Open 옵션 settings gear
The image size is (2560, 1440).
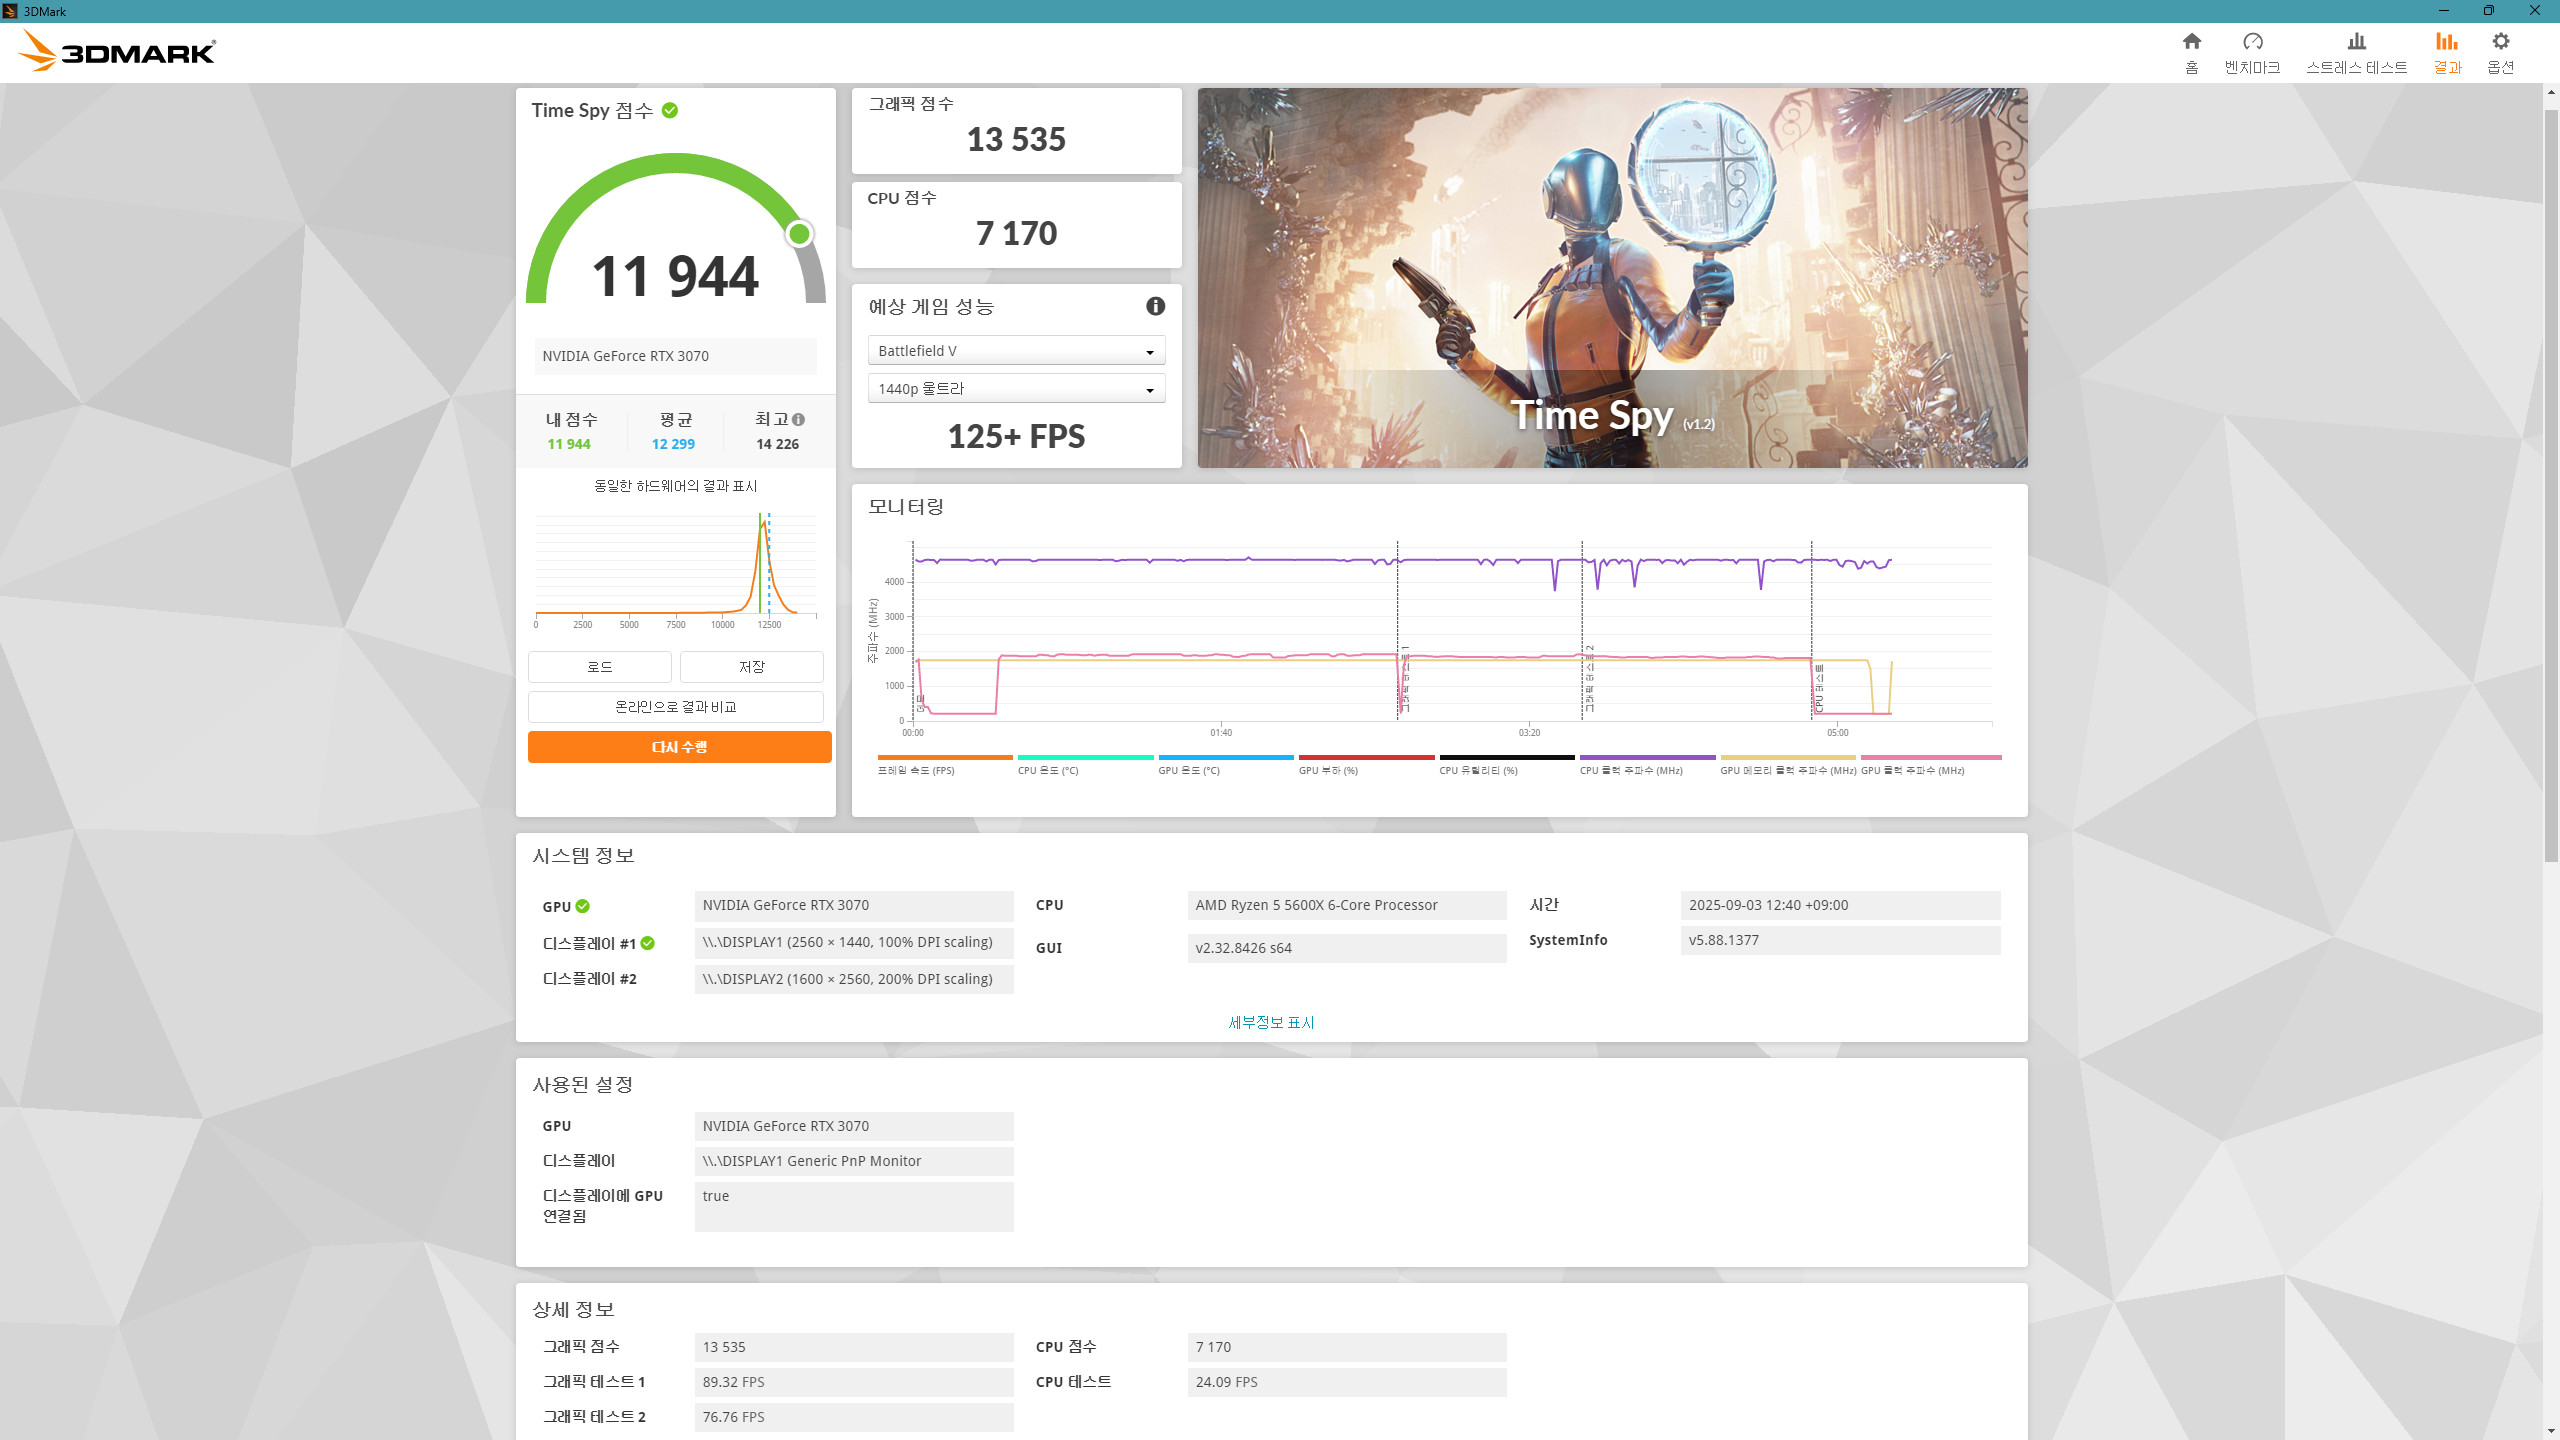click(2500, 52)
